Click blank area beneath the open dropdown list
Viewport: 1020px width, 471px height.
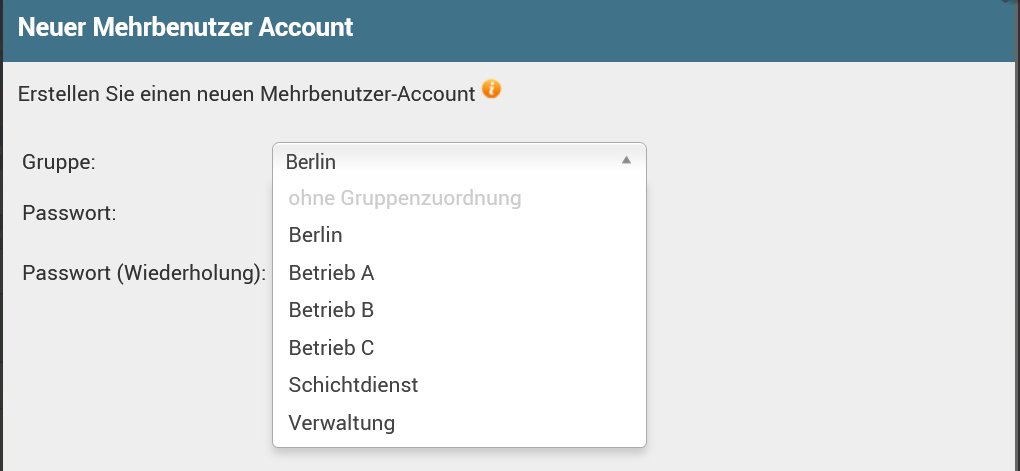coord(460,460)
